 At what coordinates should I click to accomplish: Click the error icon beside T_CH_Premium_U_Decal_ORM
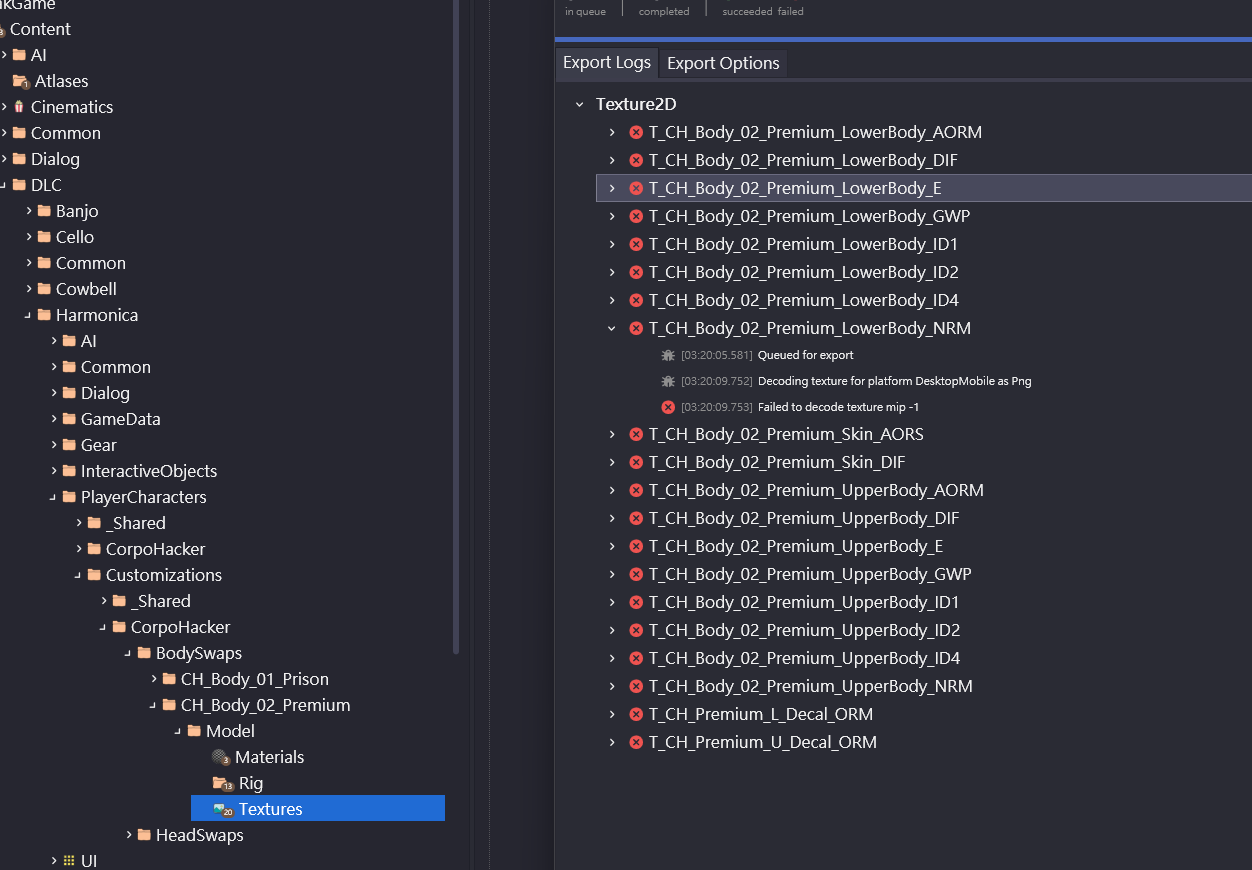click(x=636, y=742)
